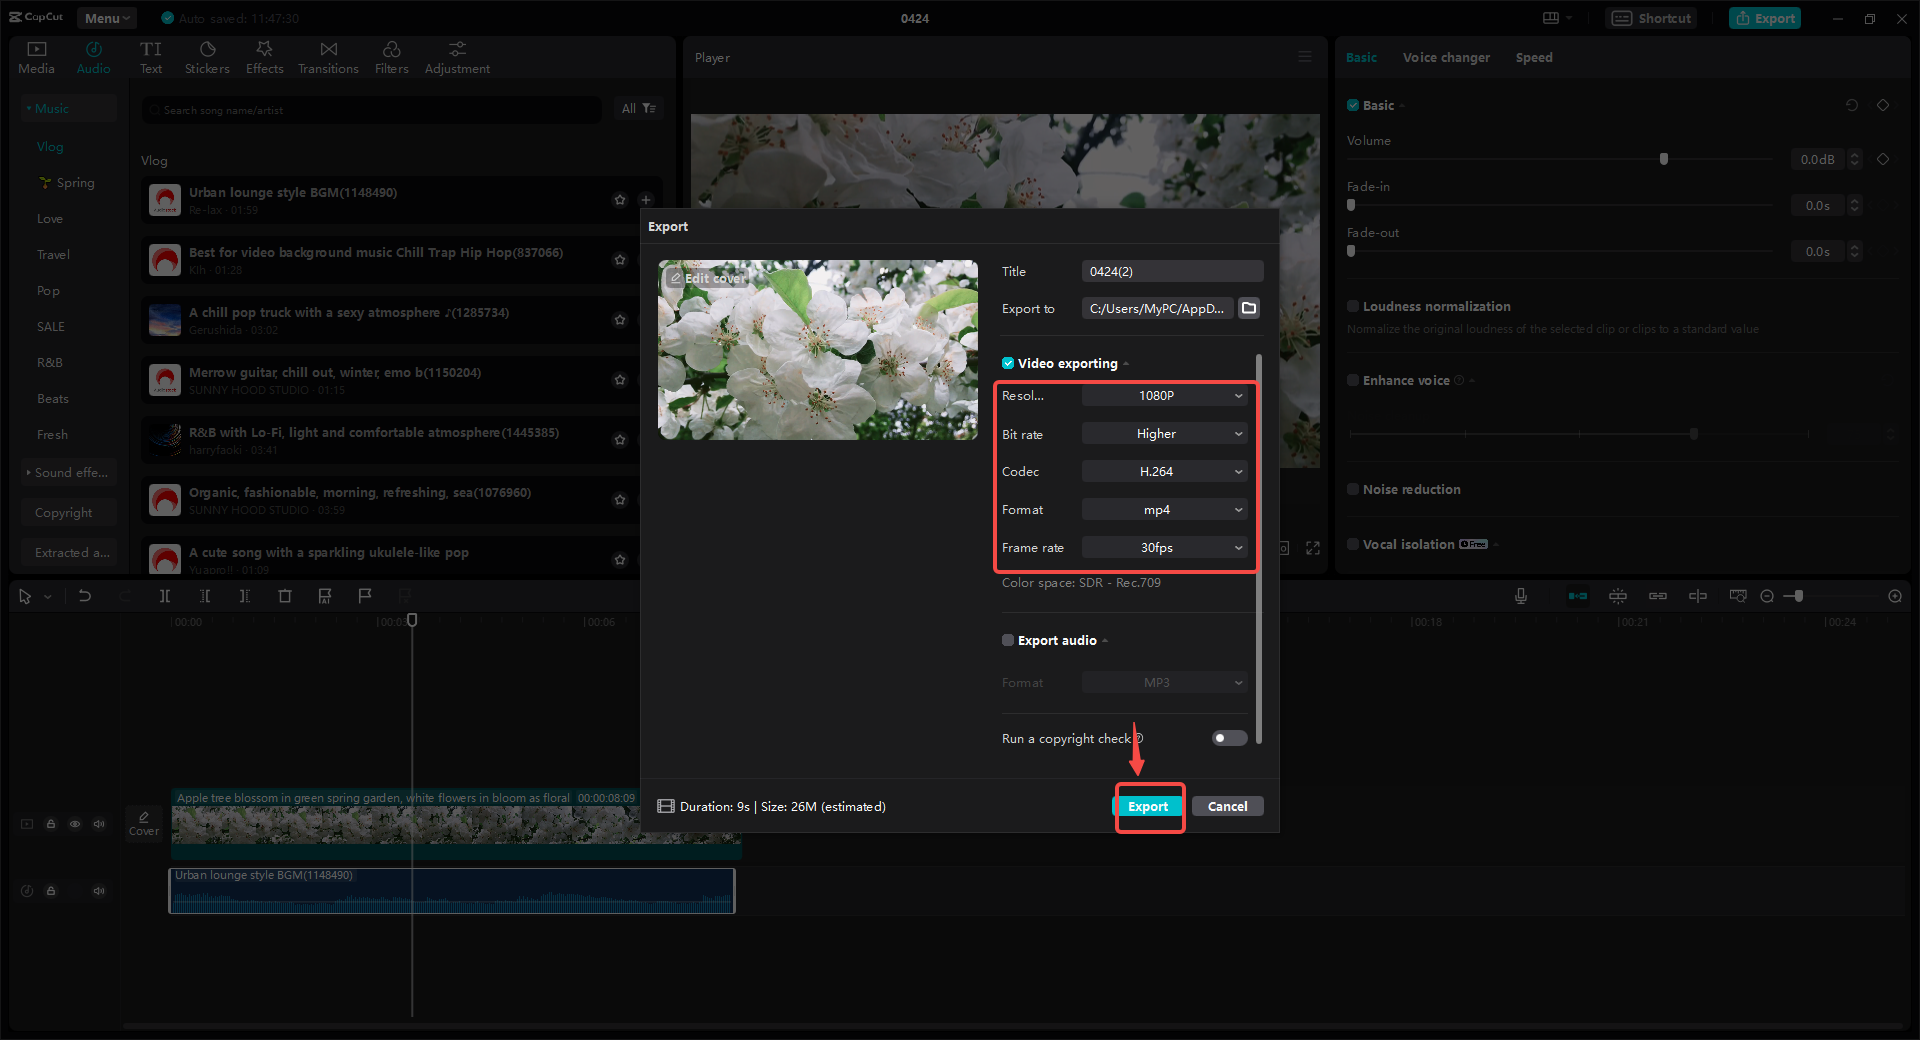Click the timeline zoom-in icon
Image resolution: width=1920 pixels, height=1040 pixels.
tap(1895, 596)
